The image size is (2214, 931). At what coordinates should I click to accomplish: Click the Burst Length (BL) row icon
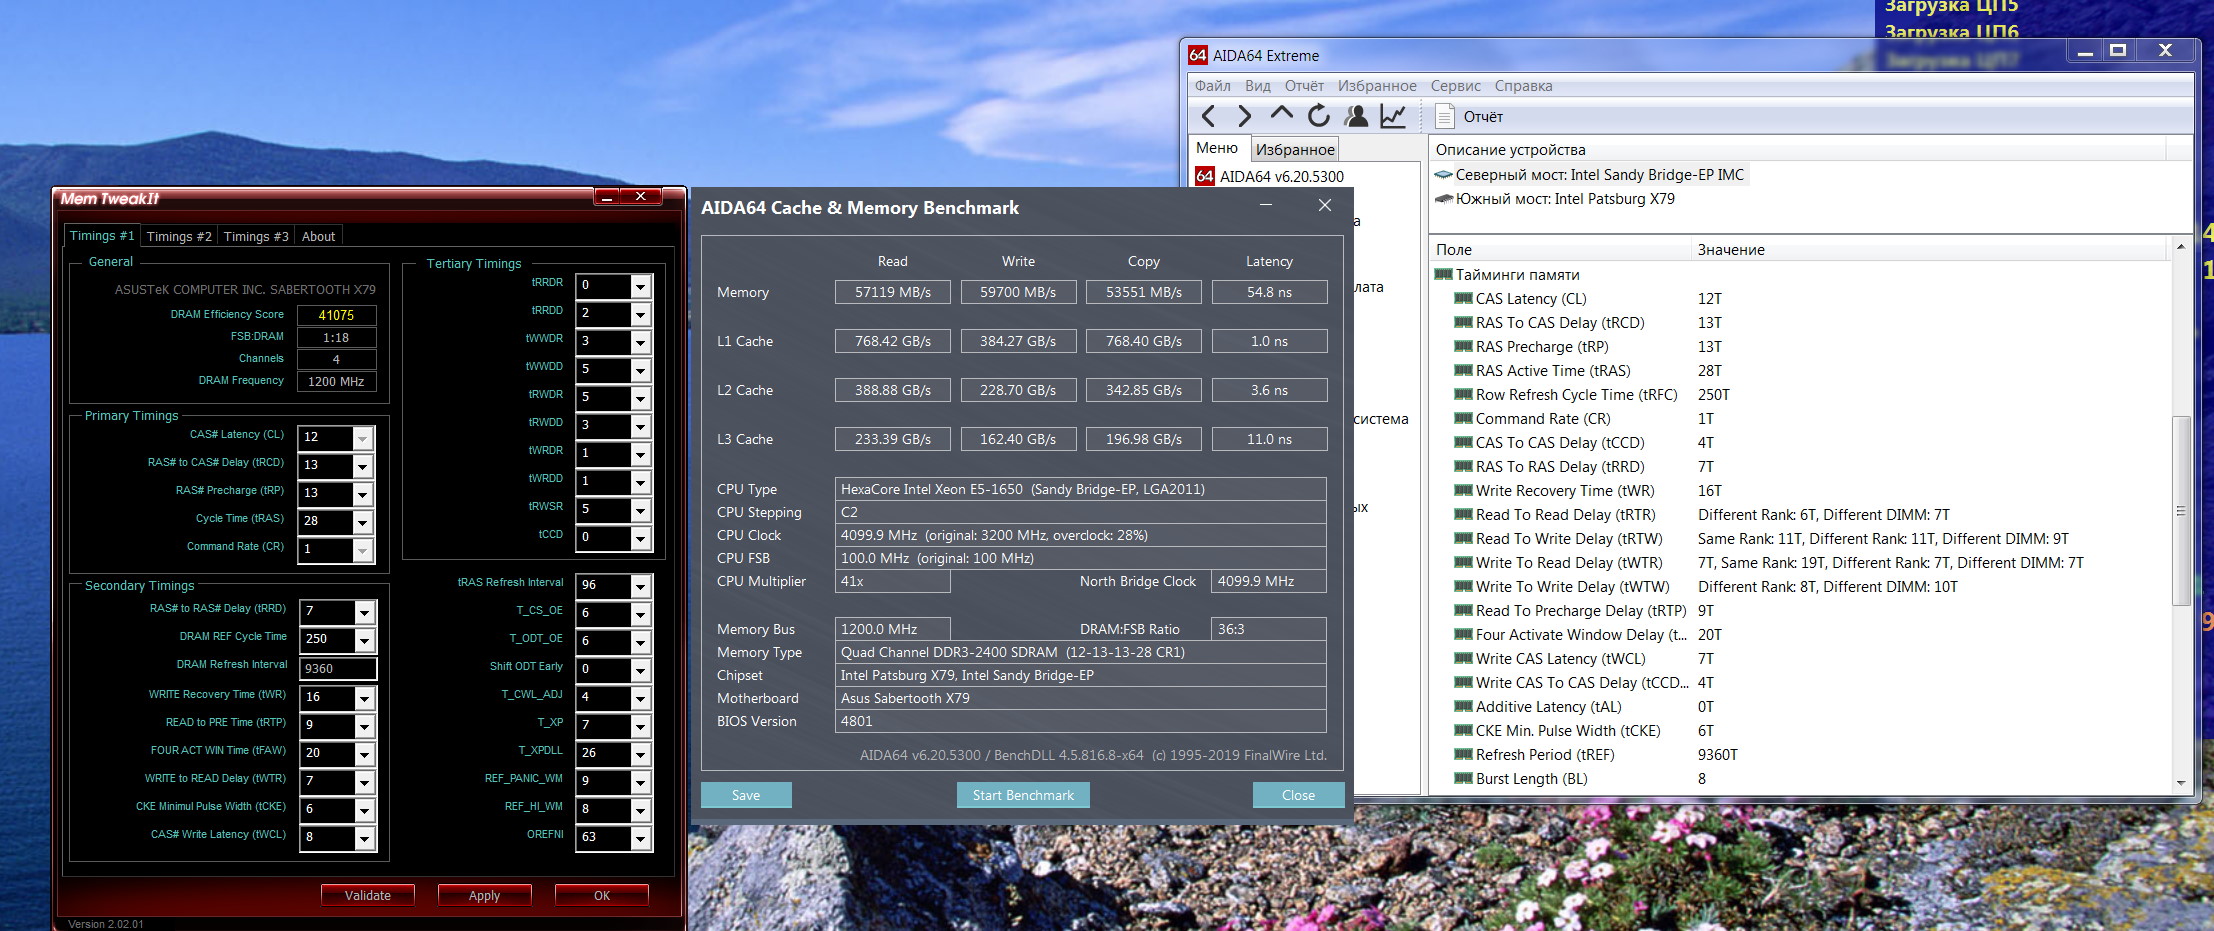point(1463,779)
